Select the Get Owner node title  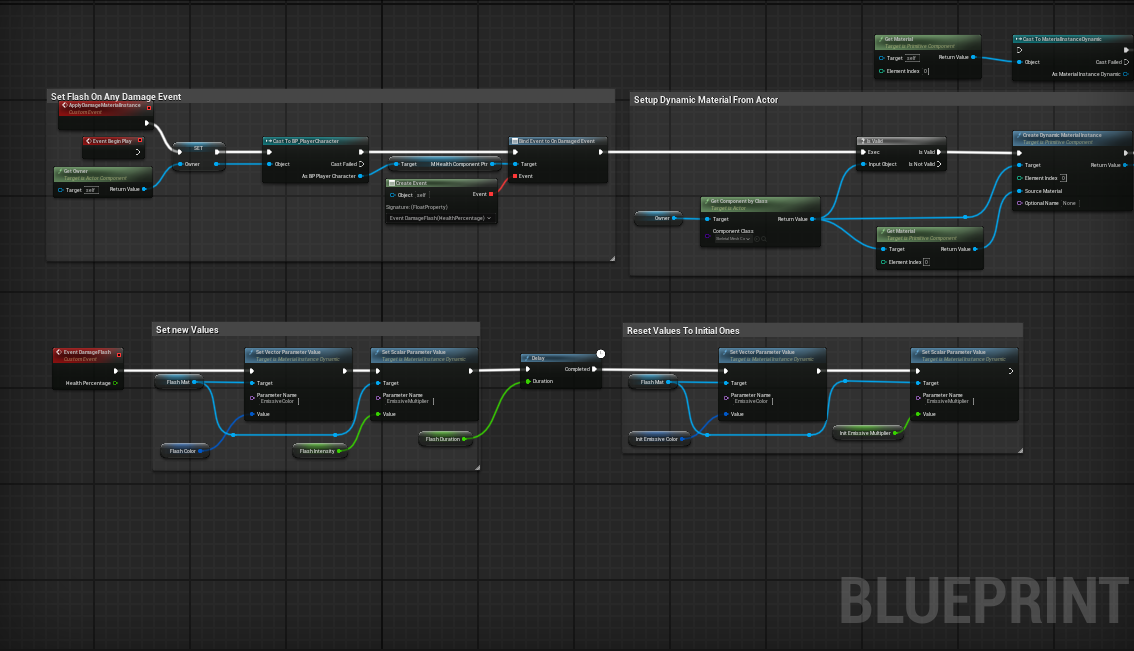75,171
